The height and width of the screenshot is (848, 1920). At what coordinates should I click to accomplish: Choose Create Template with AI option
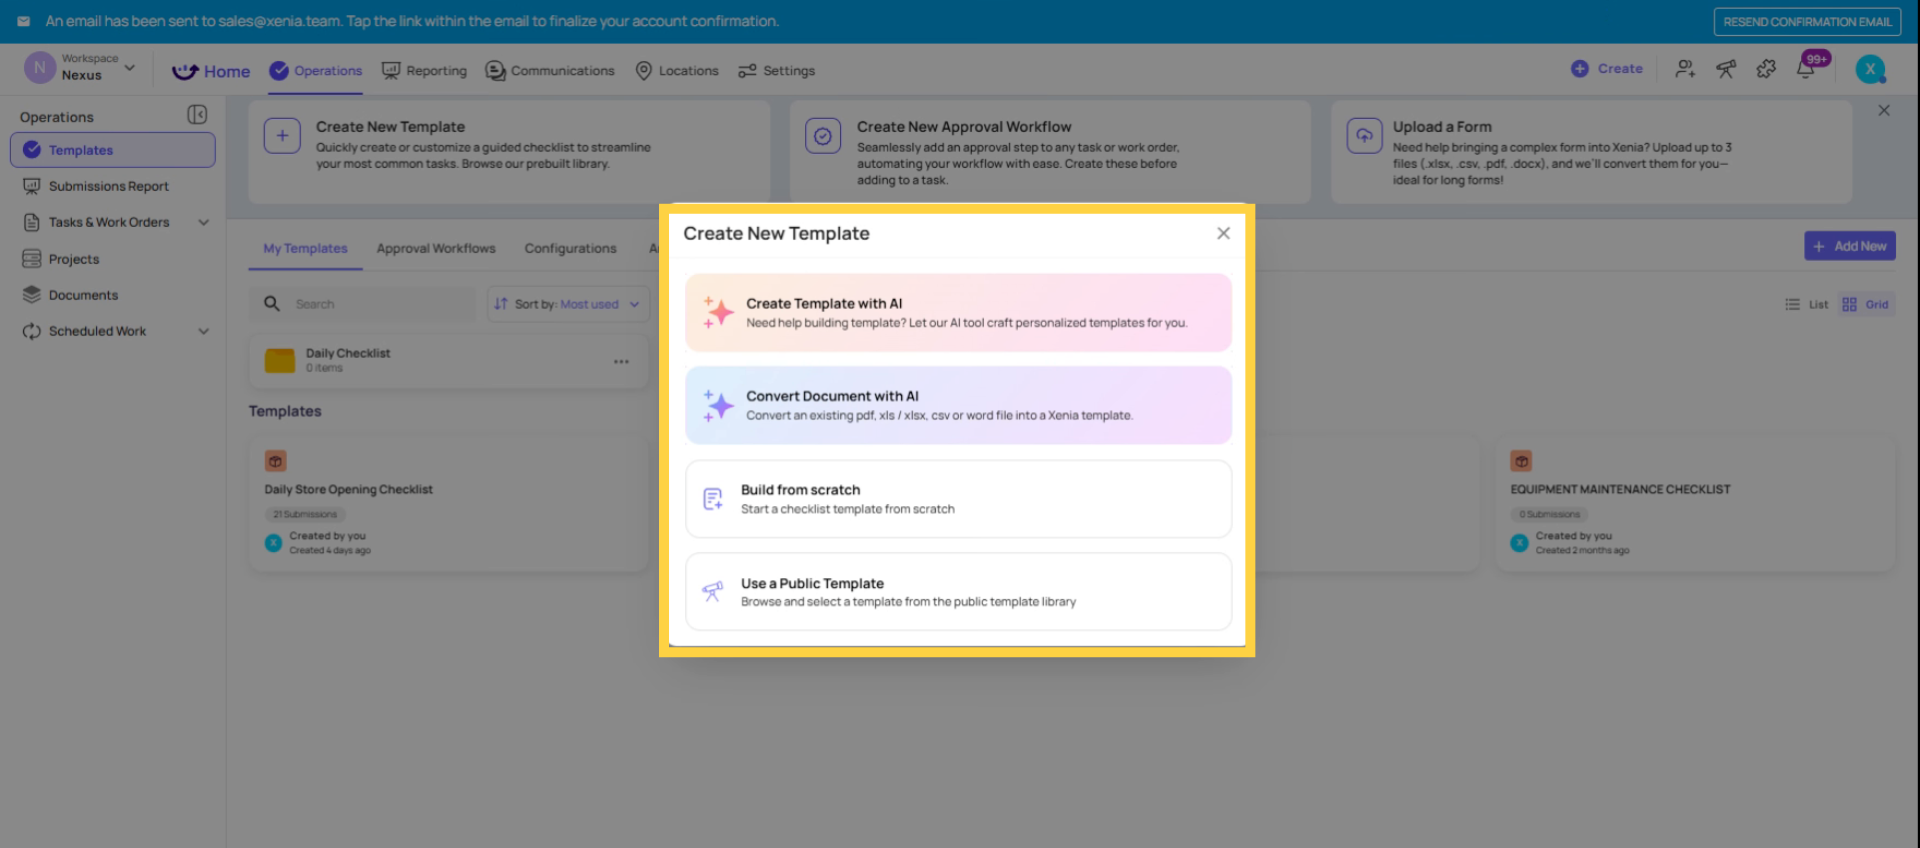[958, 313]
